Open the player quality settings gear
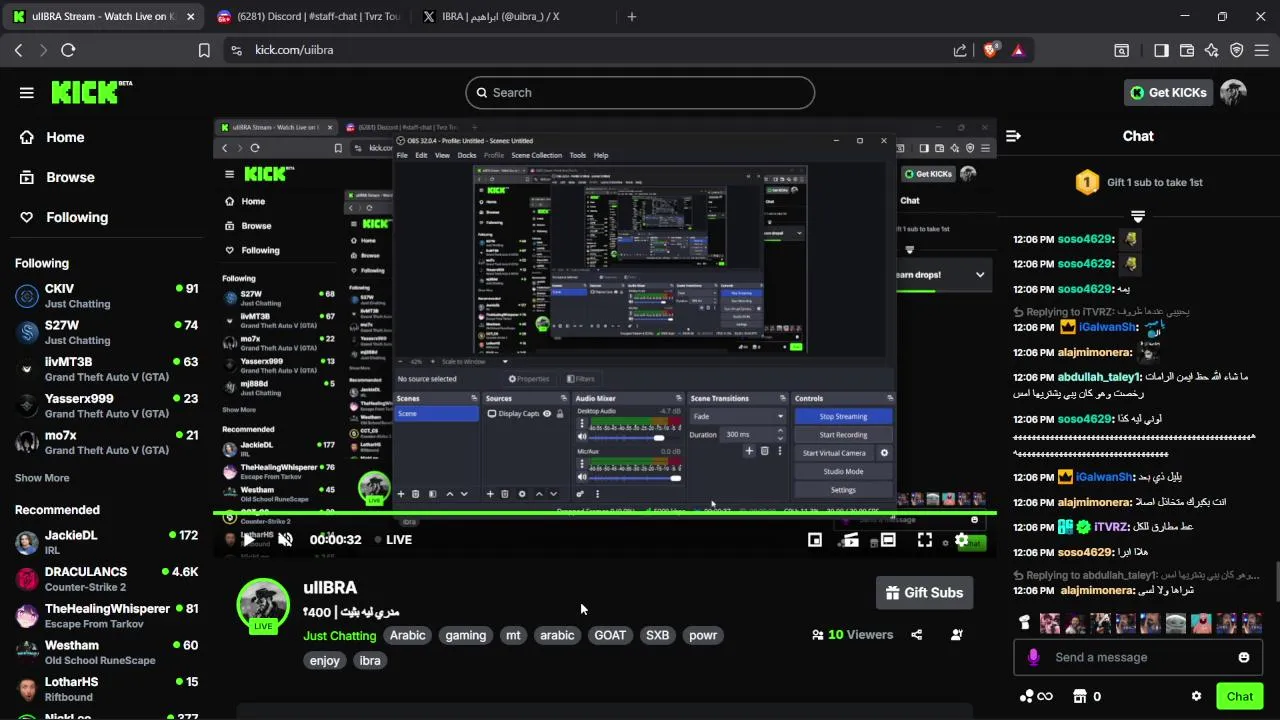This screenshot has height=720, width=1280. 962,540
